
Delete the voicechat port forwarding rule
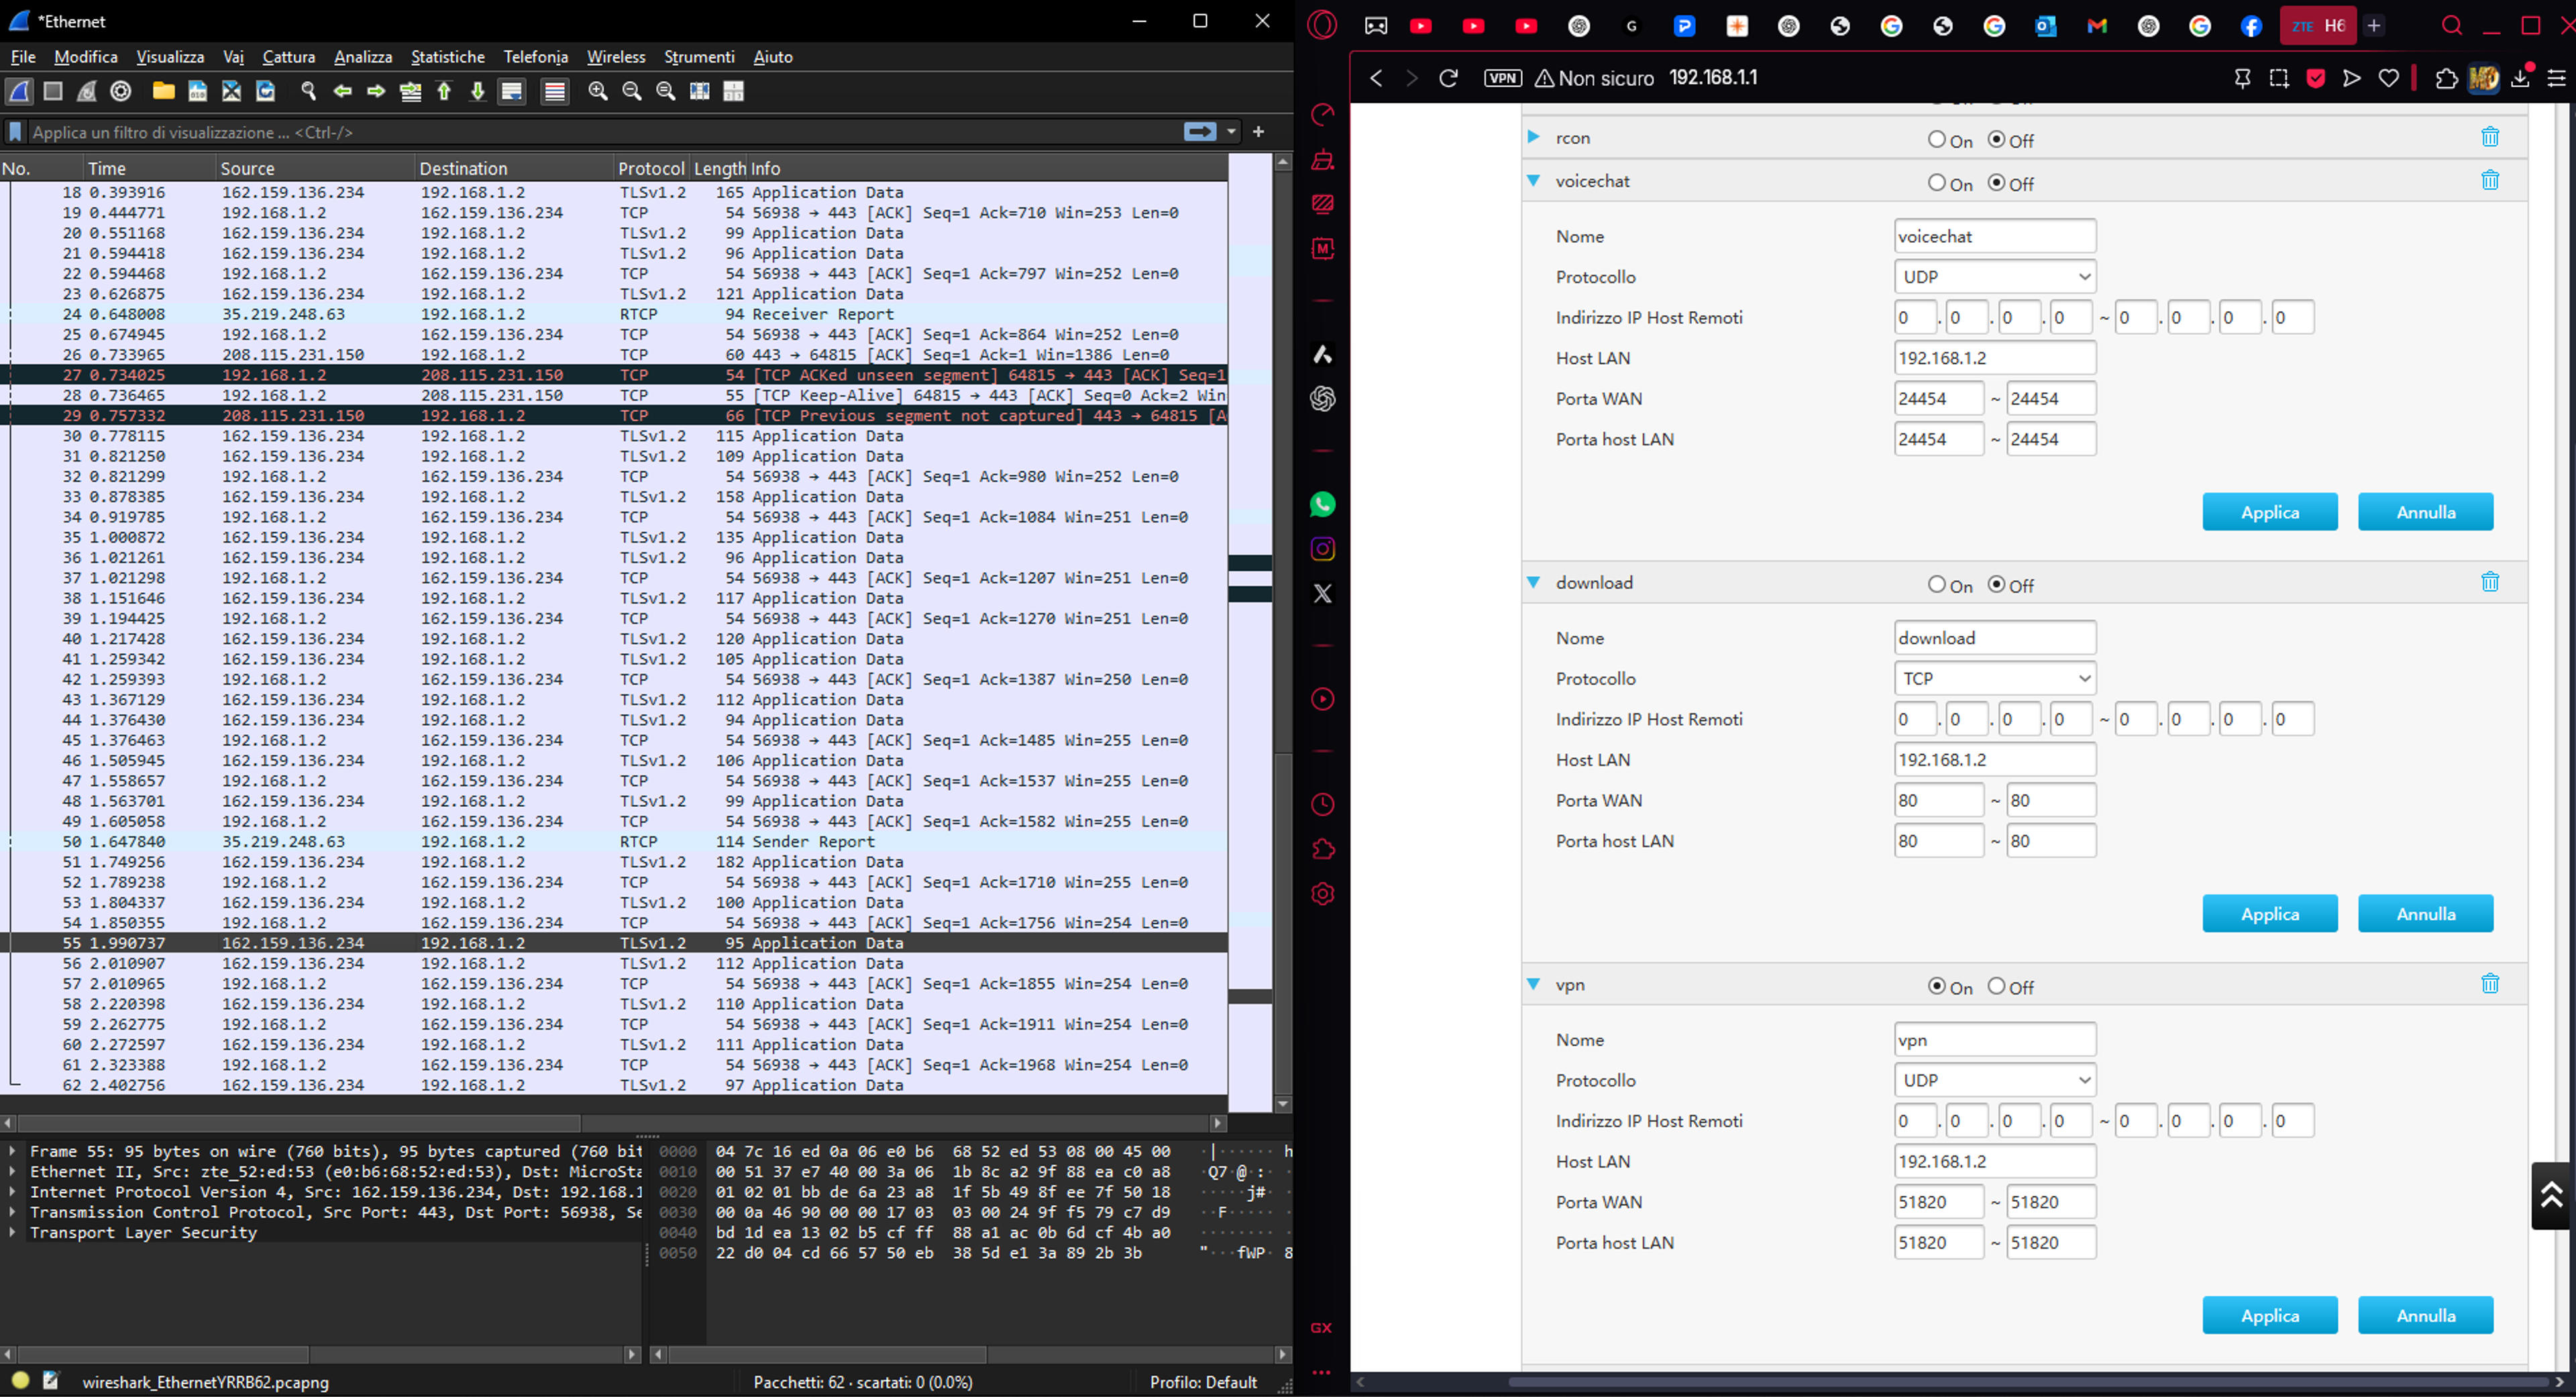2490,180
